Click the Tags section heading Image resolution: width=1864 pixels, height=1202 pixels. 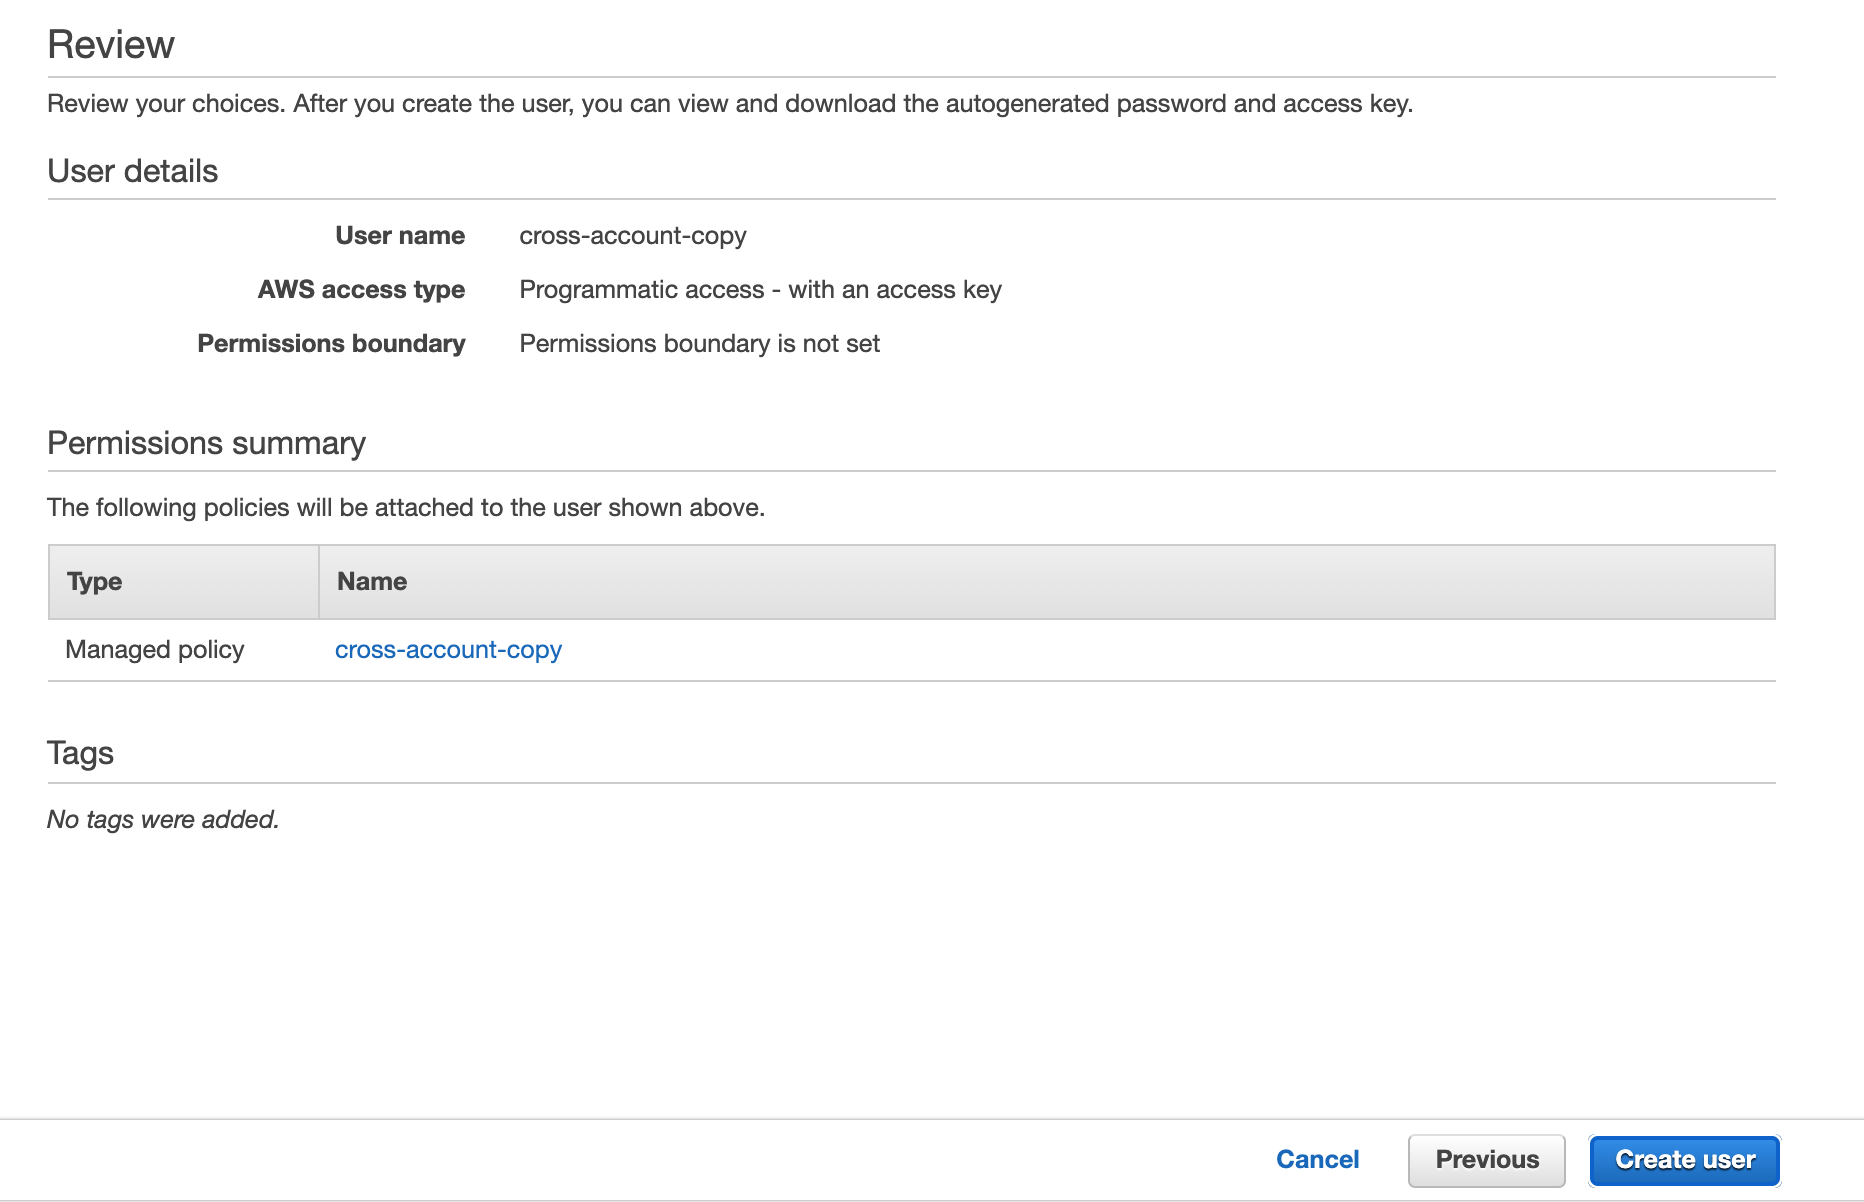[x=80, y=753]
